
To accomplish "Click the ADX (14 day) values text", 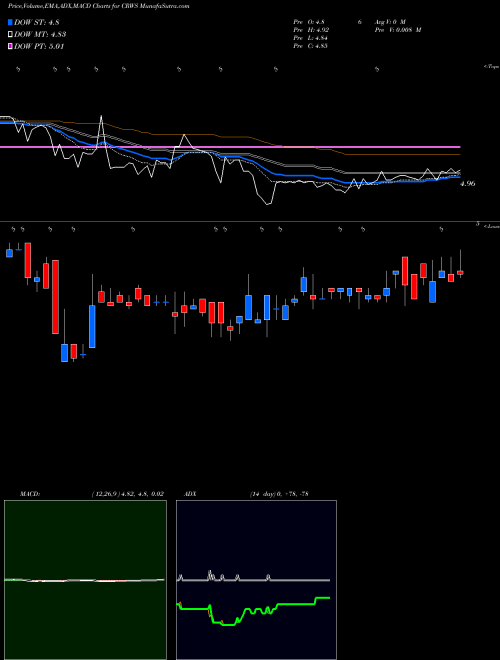I will click(x=279, y=494).
